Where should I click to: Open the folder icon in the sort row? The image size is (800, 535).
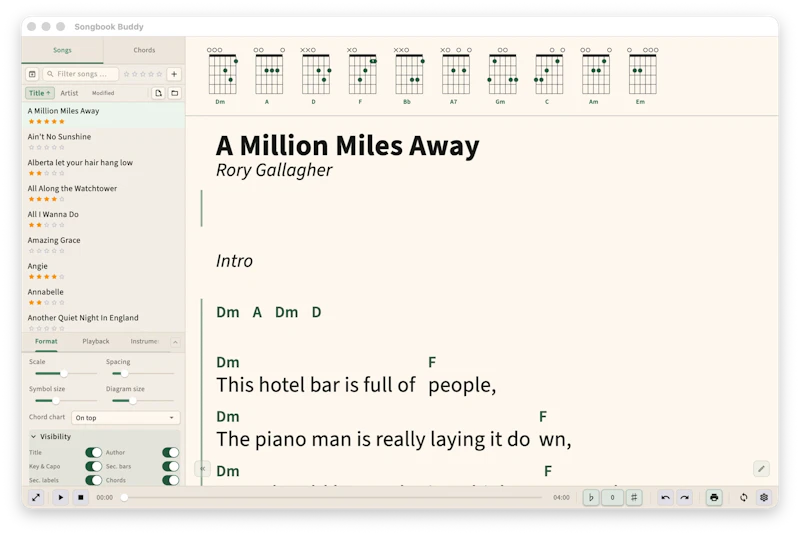[174, 93]
